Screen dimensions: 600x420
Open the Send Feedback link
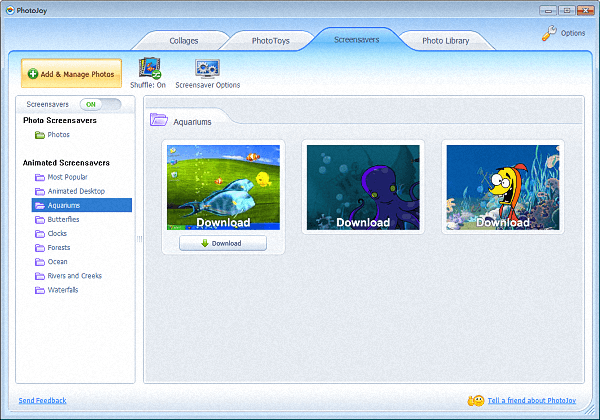pyautogui.click(x=42, y=400)
